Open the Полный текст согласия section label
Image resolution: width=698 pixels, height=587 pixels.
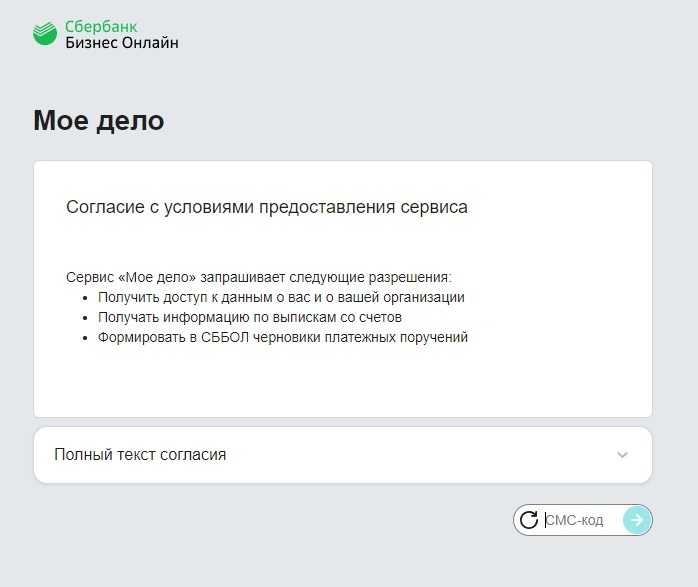(140, 455)
